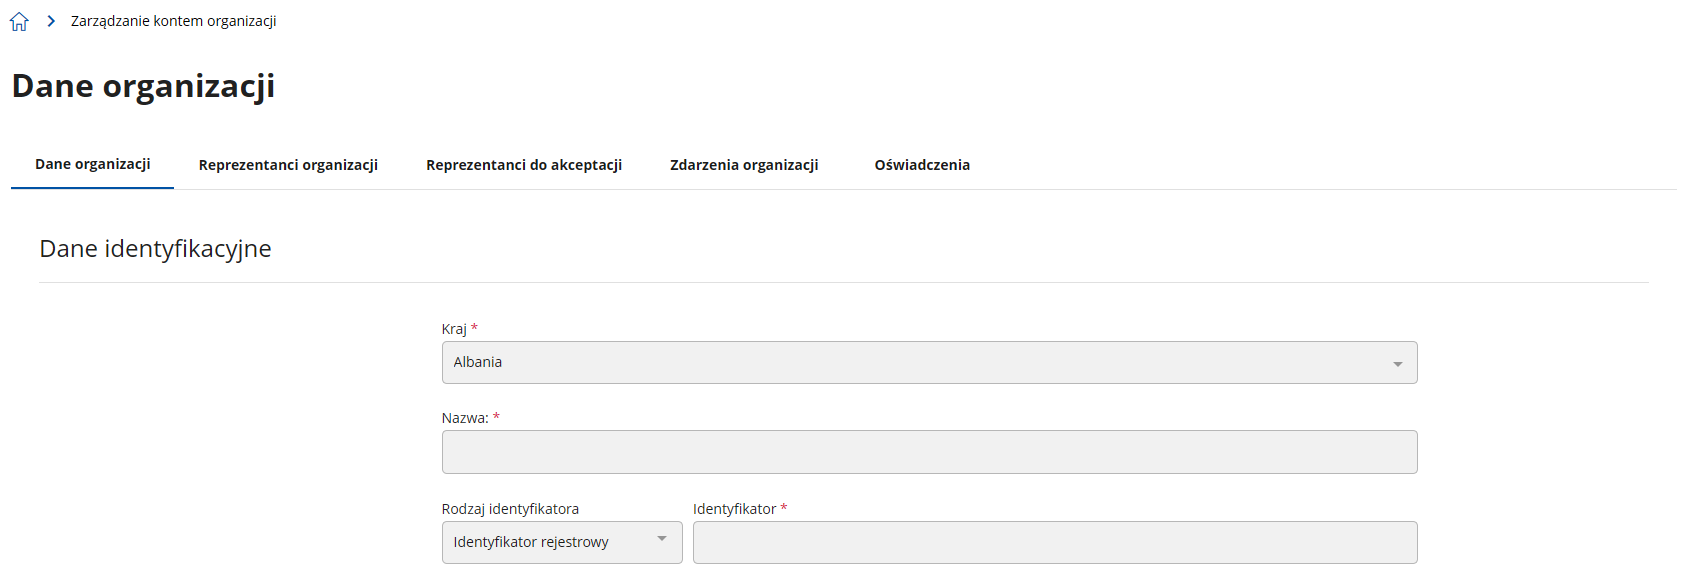Click the Kraj dropdown arrow
Image resolution: width=1691 pixels, height=577 pixels.
[1397, 364]
